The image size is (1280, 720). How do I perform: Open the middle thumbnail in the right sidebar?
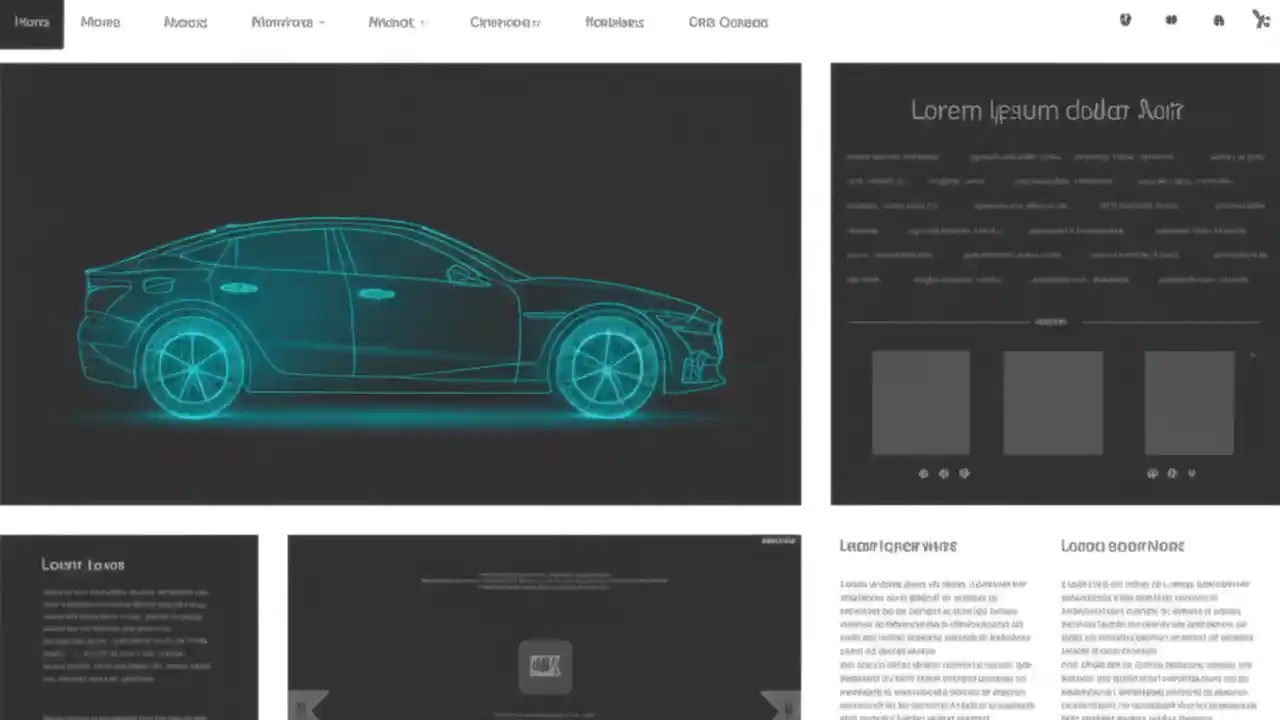1052,401
